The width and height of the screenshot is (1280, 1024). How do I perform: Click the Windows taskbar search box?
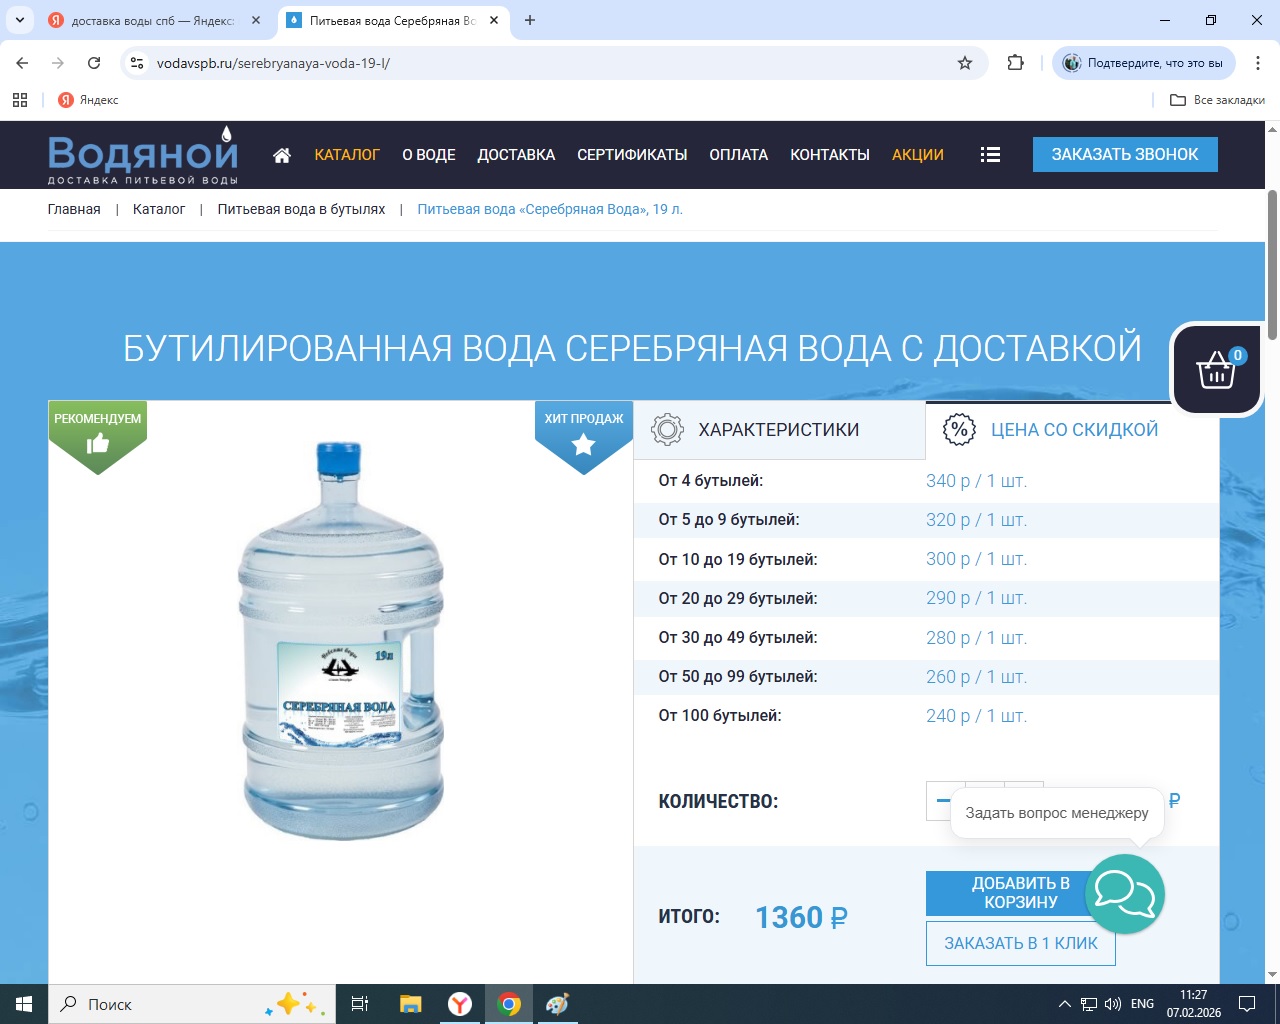192,1004
